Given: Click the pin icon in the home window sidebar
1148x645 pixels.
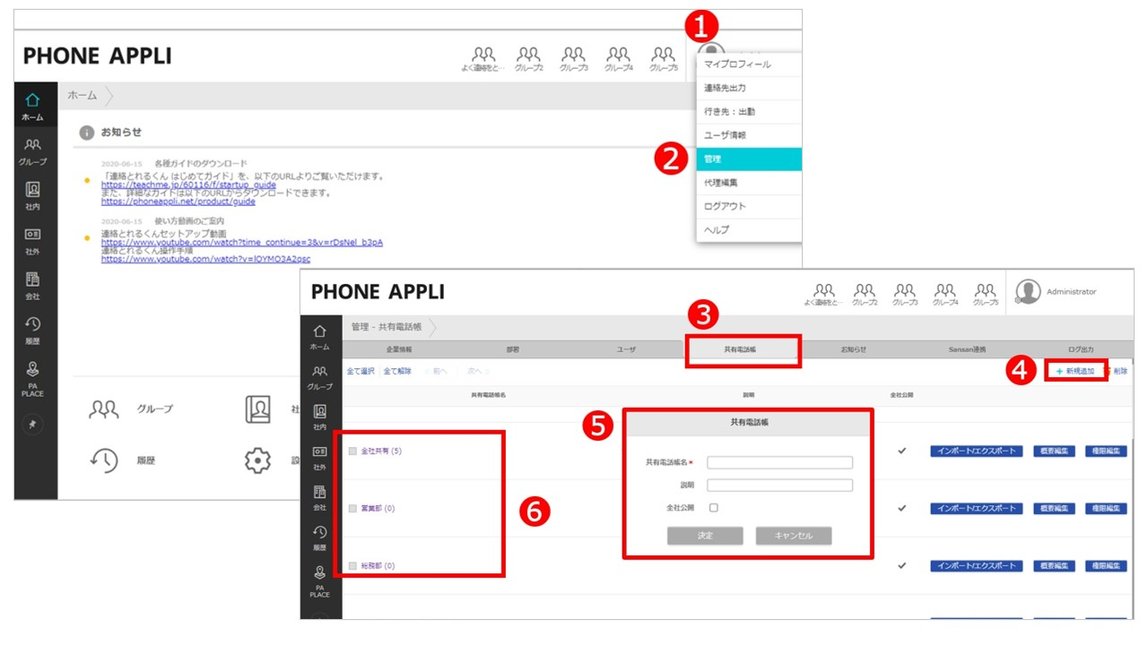Looking at the screenshot, I should pos(32,424).
